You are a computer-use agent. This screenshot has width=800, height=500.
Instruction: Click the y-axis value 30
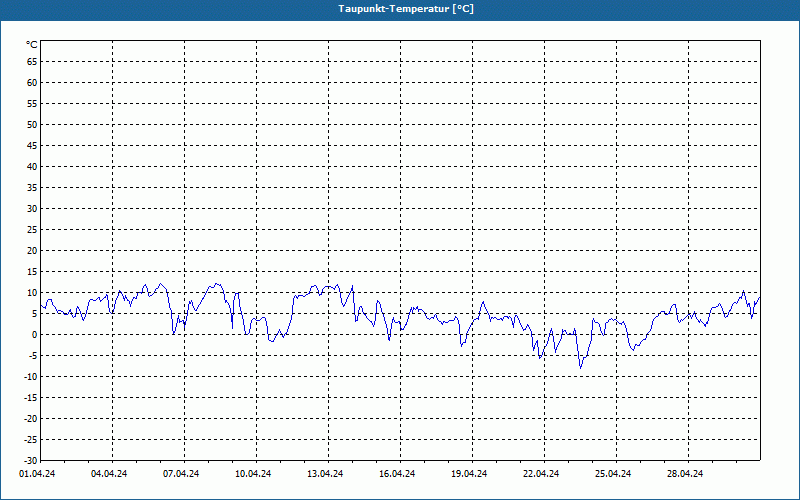click(x=32, y=209)
